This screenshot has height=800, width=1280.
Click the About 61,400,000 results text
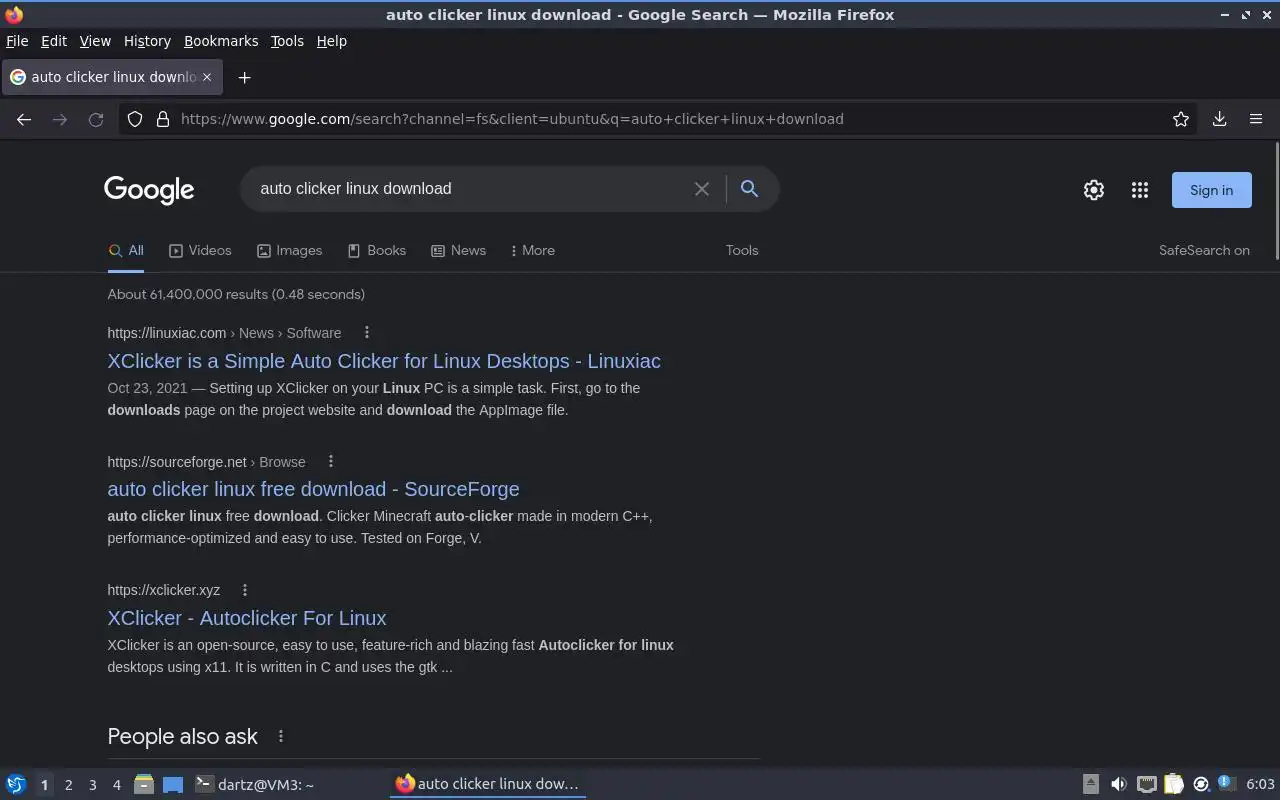coord(236,294)
